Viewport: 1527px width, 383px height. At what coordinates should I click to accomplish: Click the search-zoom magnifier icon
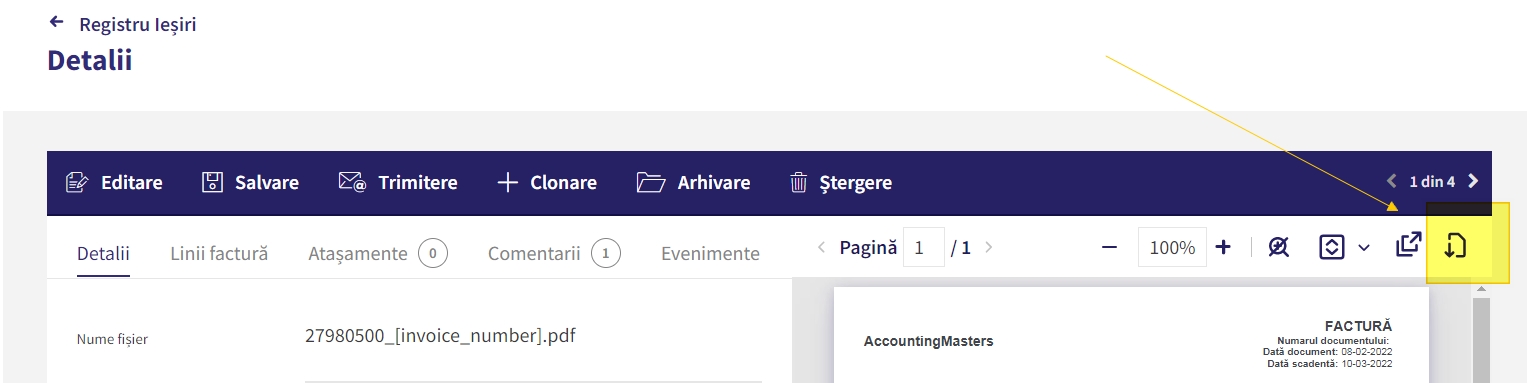point(1278,247)
